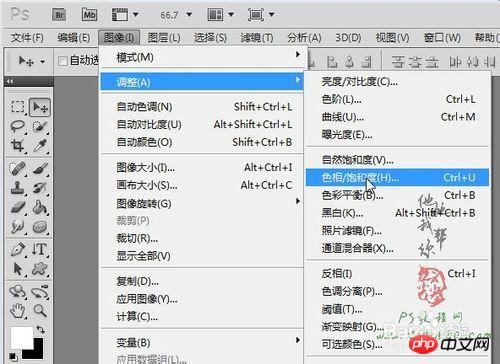Select the Zoom magnifier tool
The width and height of the screenshot is (500, 364).
point(40,311)
